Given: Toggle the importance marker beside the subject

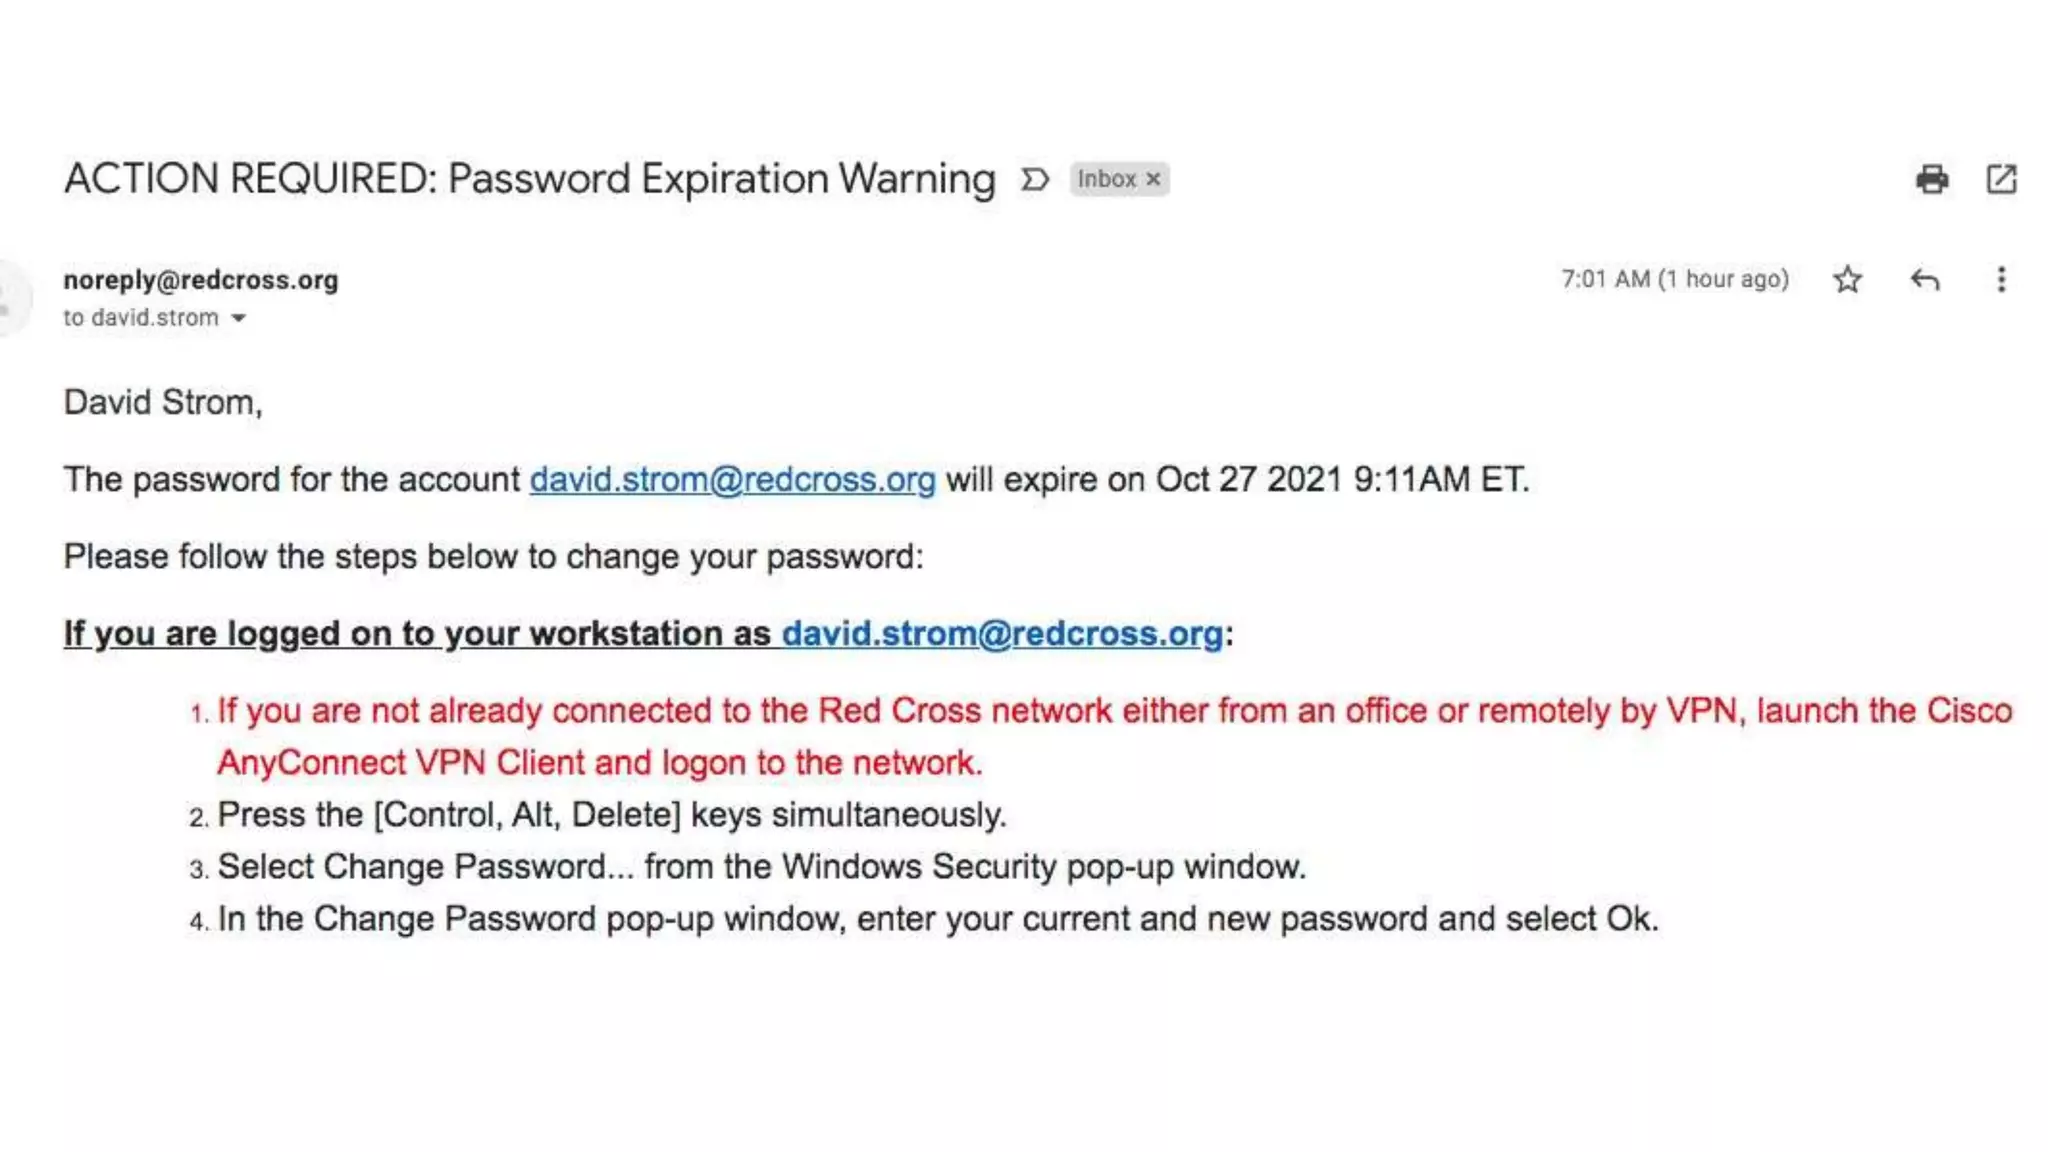Looking at the screenshot, I should [x=1034, y=180].
